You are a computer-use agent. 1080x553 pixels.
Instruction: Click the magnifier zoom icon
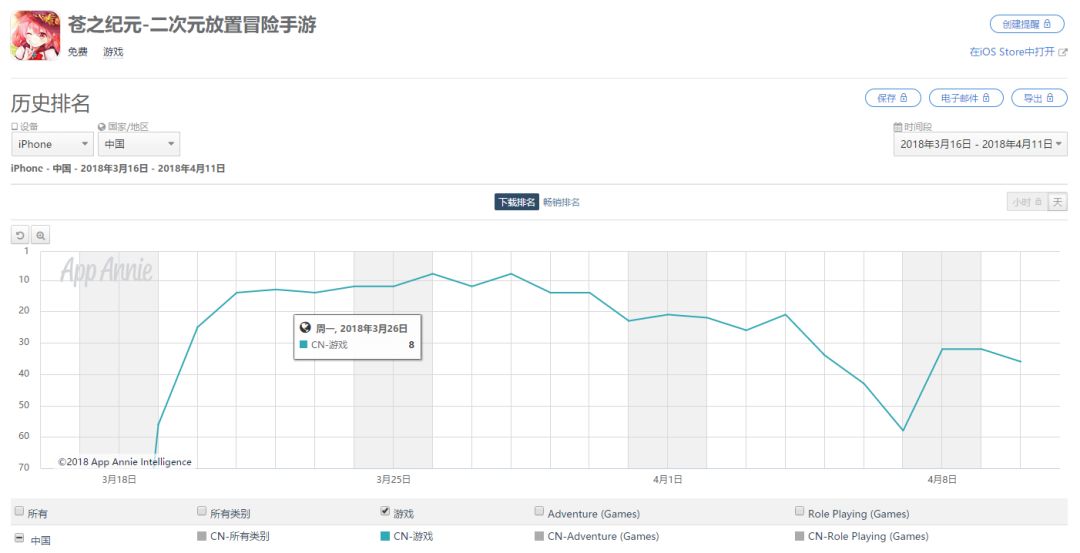tap(40, 235)
